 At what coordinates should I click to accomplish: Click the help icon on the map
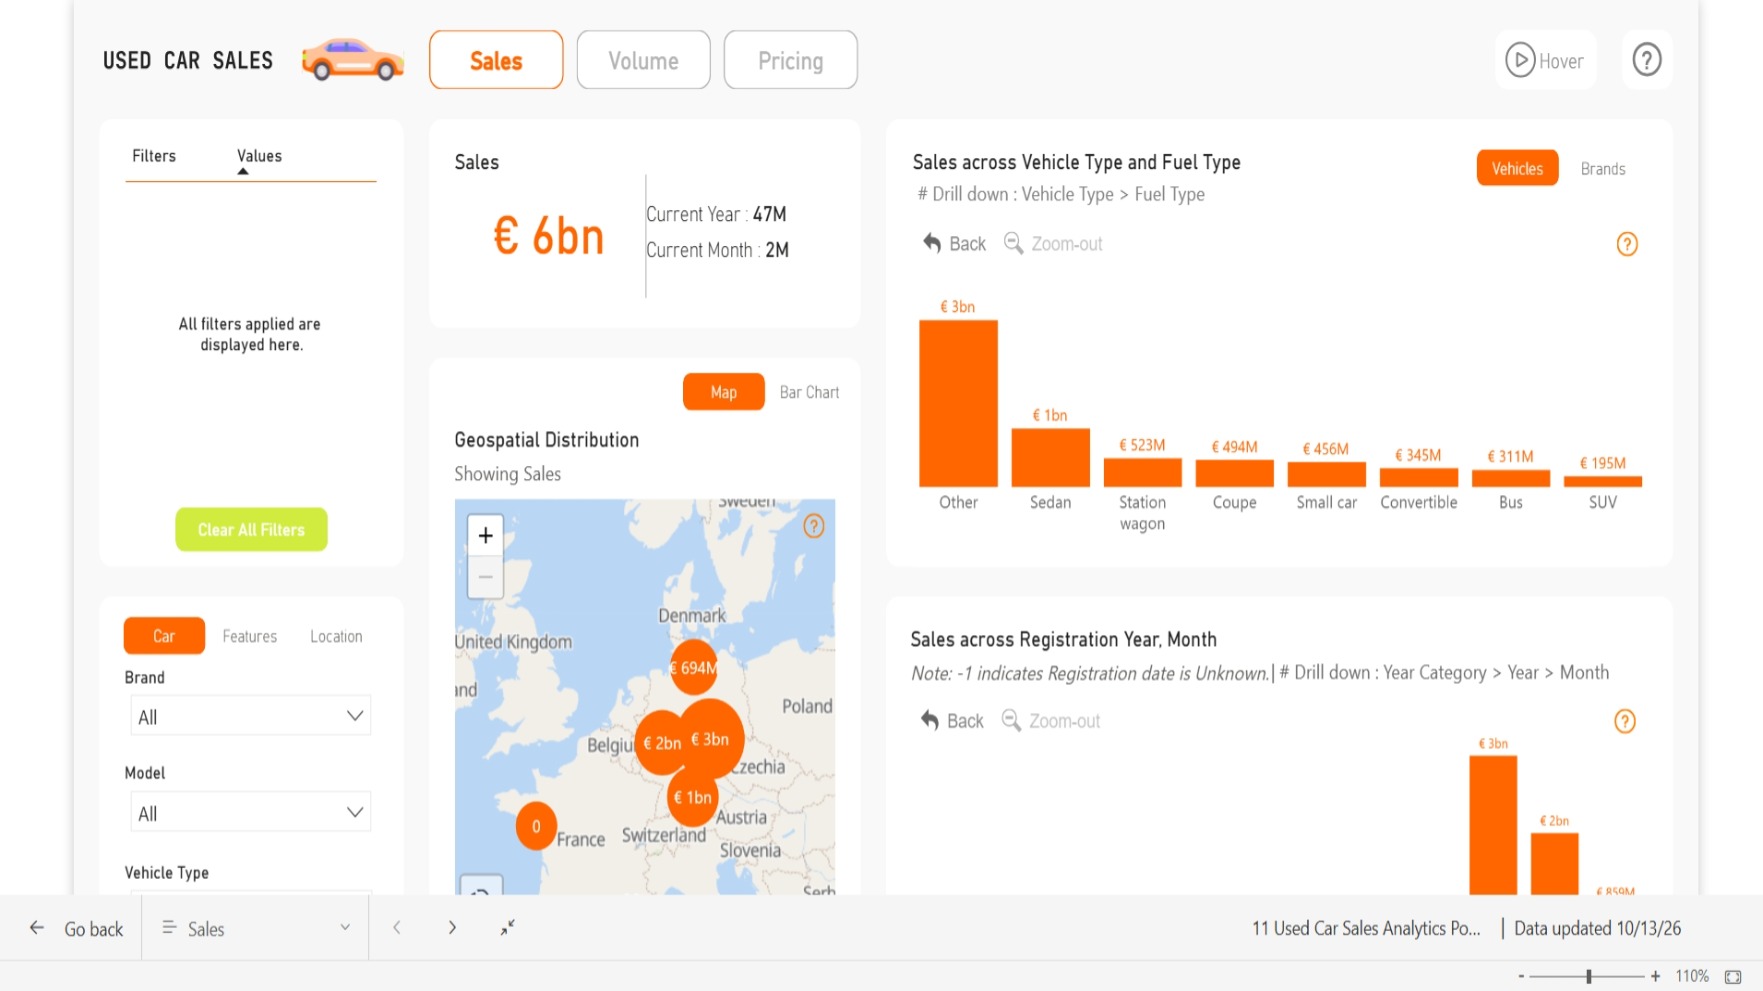click(x=814, y=526)
